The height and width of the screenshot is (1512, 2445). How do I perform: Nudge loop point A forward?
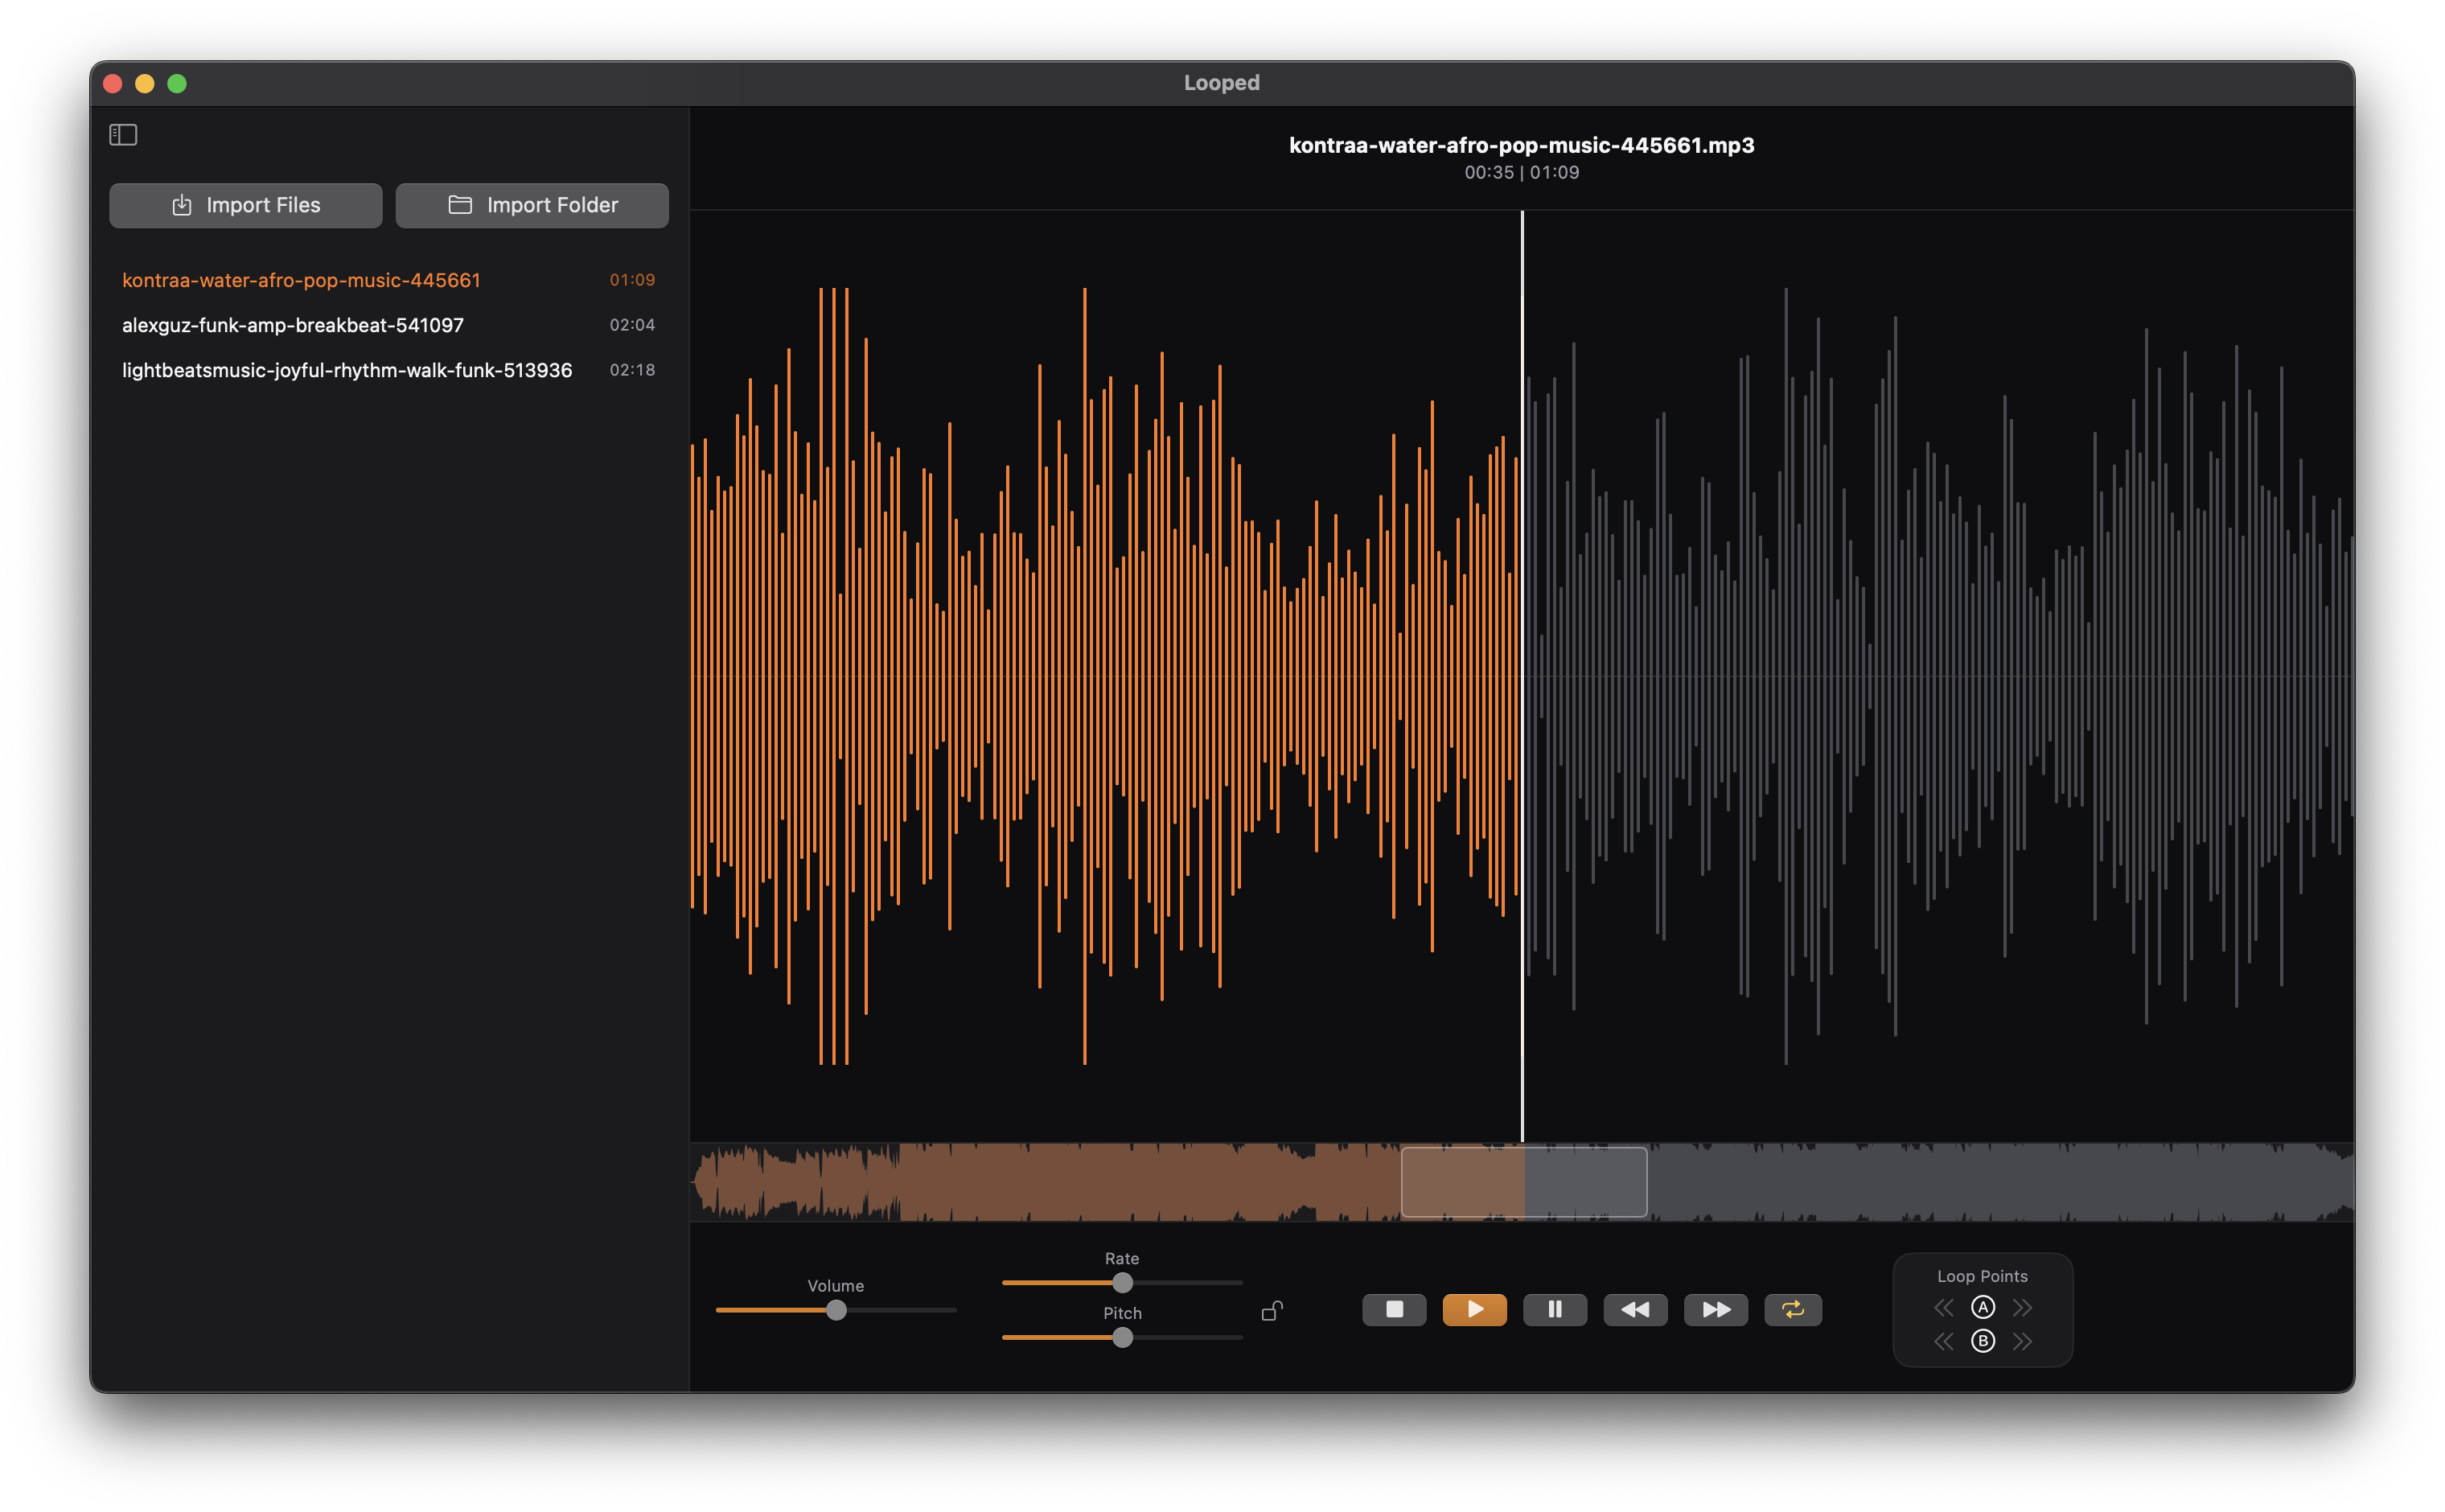[x=2022, y=1308]
